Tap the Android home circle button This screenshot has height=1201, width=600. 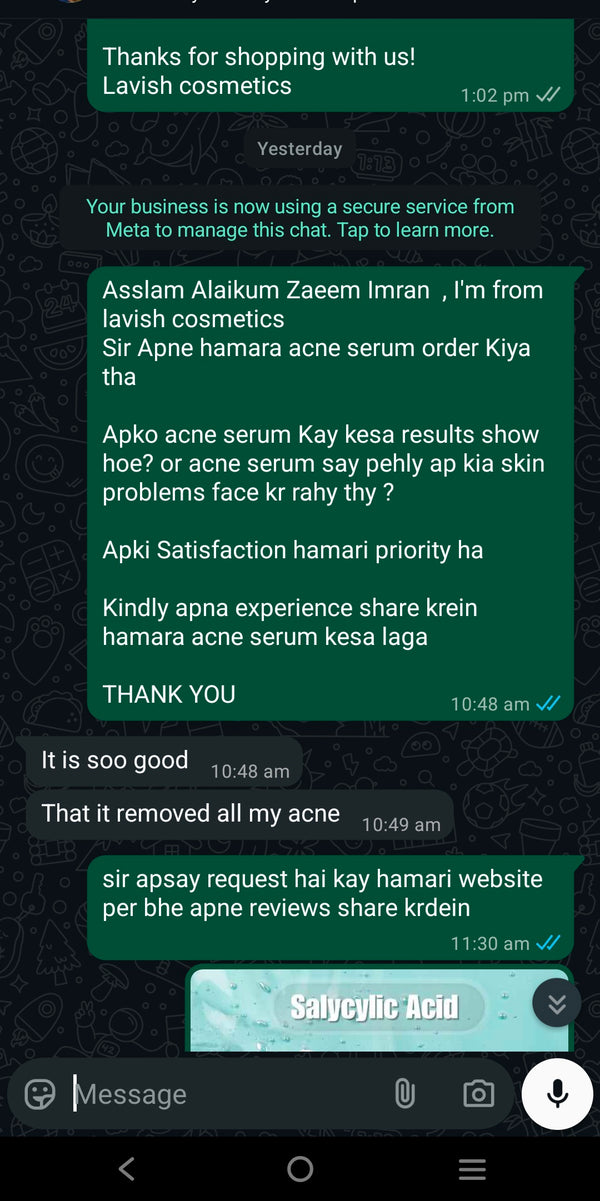[x=299, y=1168]
